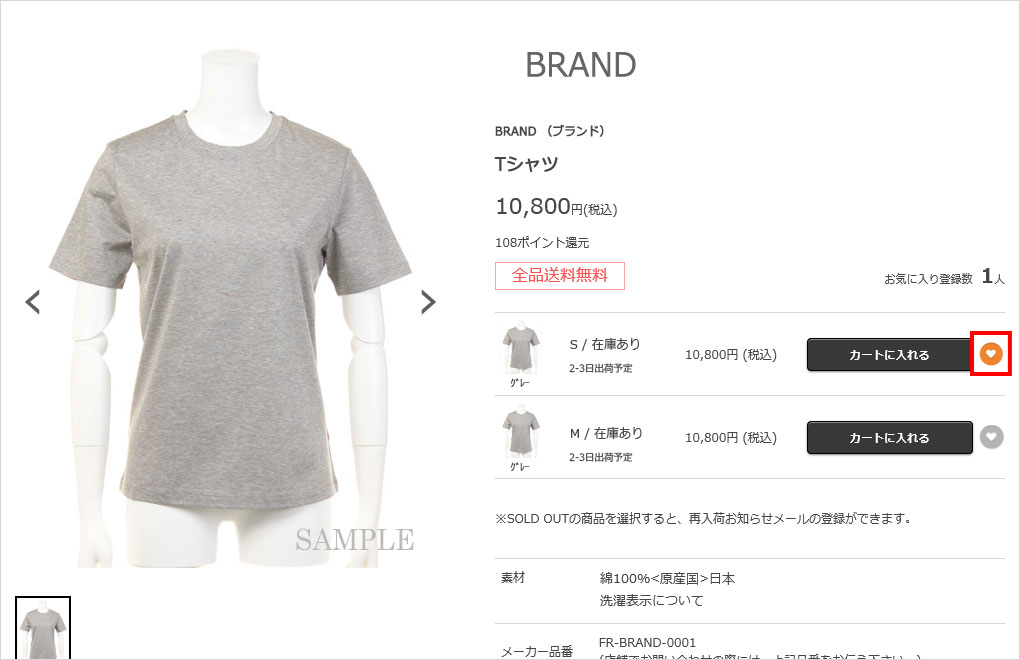Toggle orange favorite heart for size S
The width and height of the screenshot is (1020, 660).
(x=991, y=354)
